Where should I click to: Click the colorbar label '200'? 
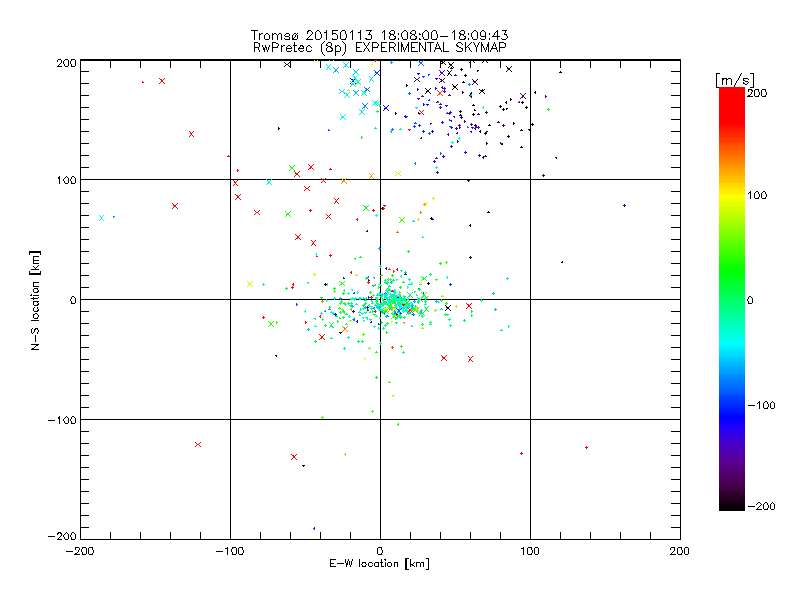[x=757, y=93]
